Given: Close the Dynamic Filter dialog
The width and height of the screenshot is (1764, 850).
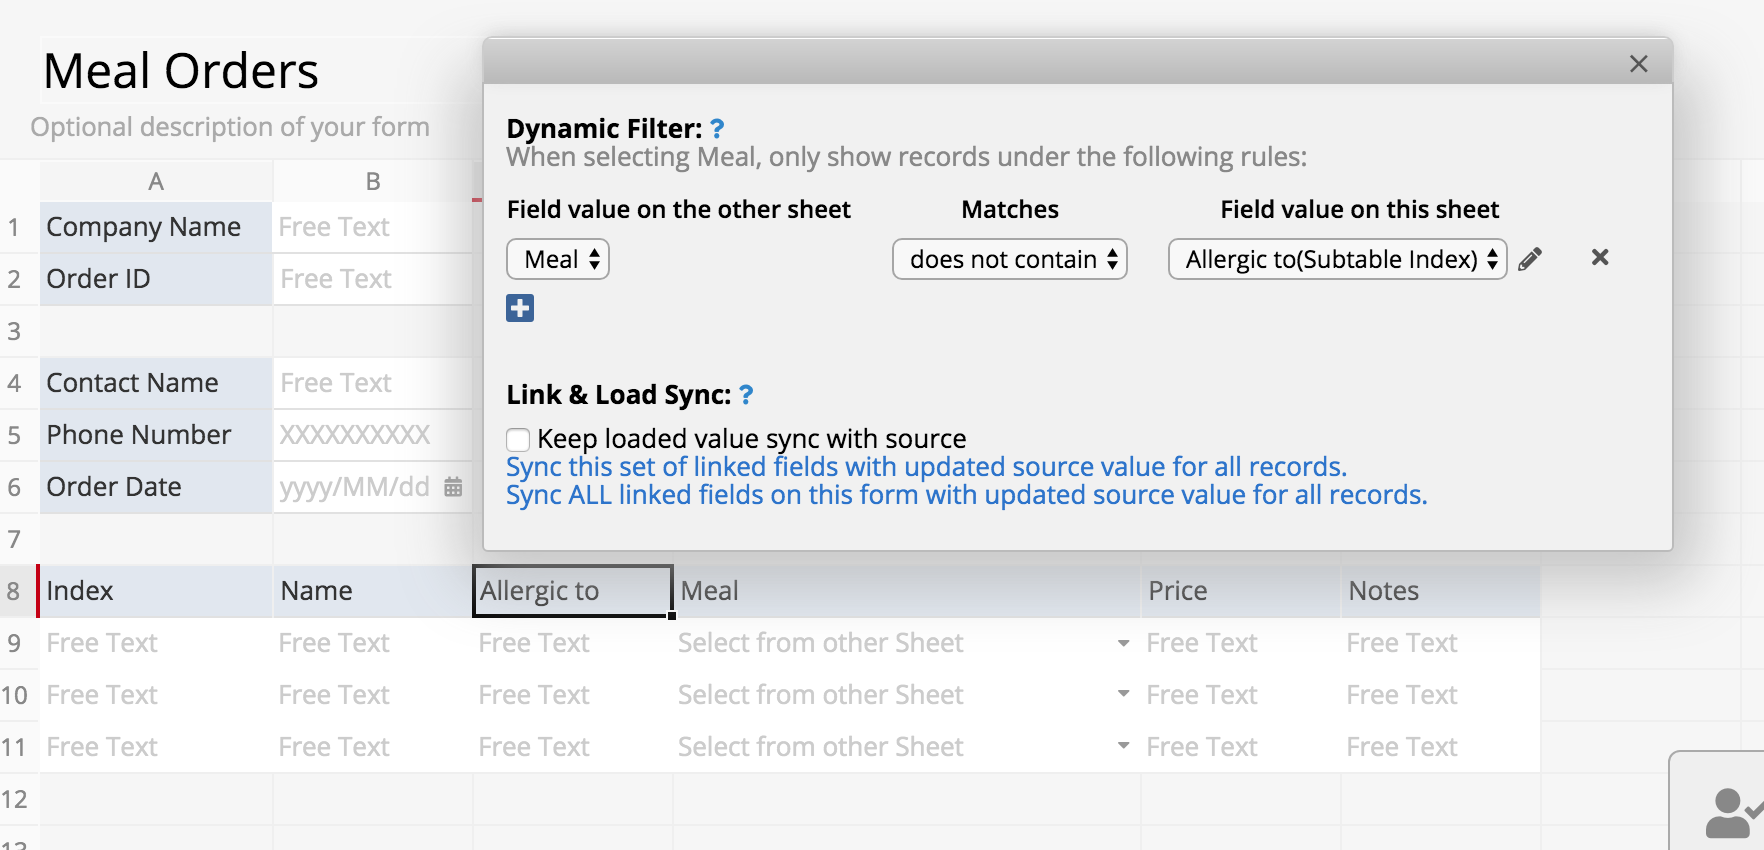Looking at the screenshot, I should [1638, 64].
